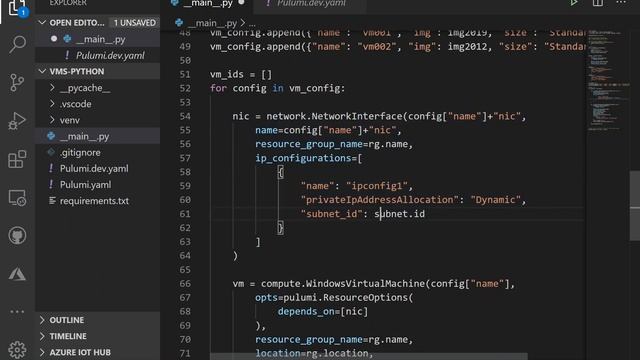Open the Azure view icon

pyautogui.click(x=17, y=274)
